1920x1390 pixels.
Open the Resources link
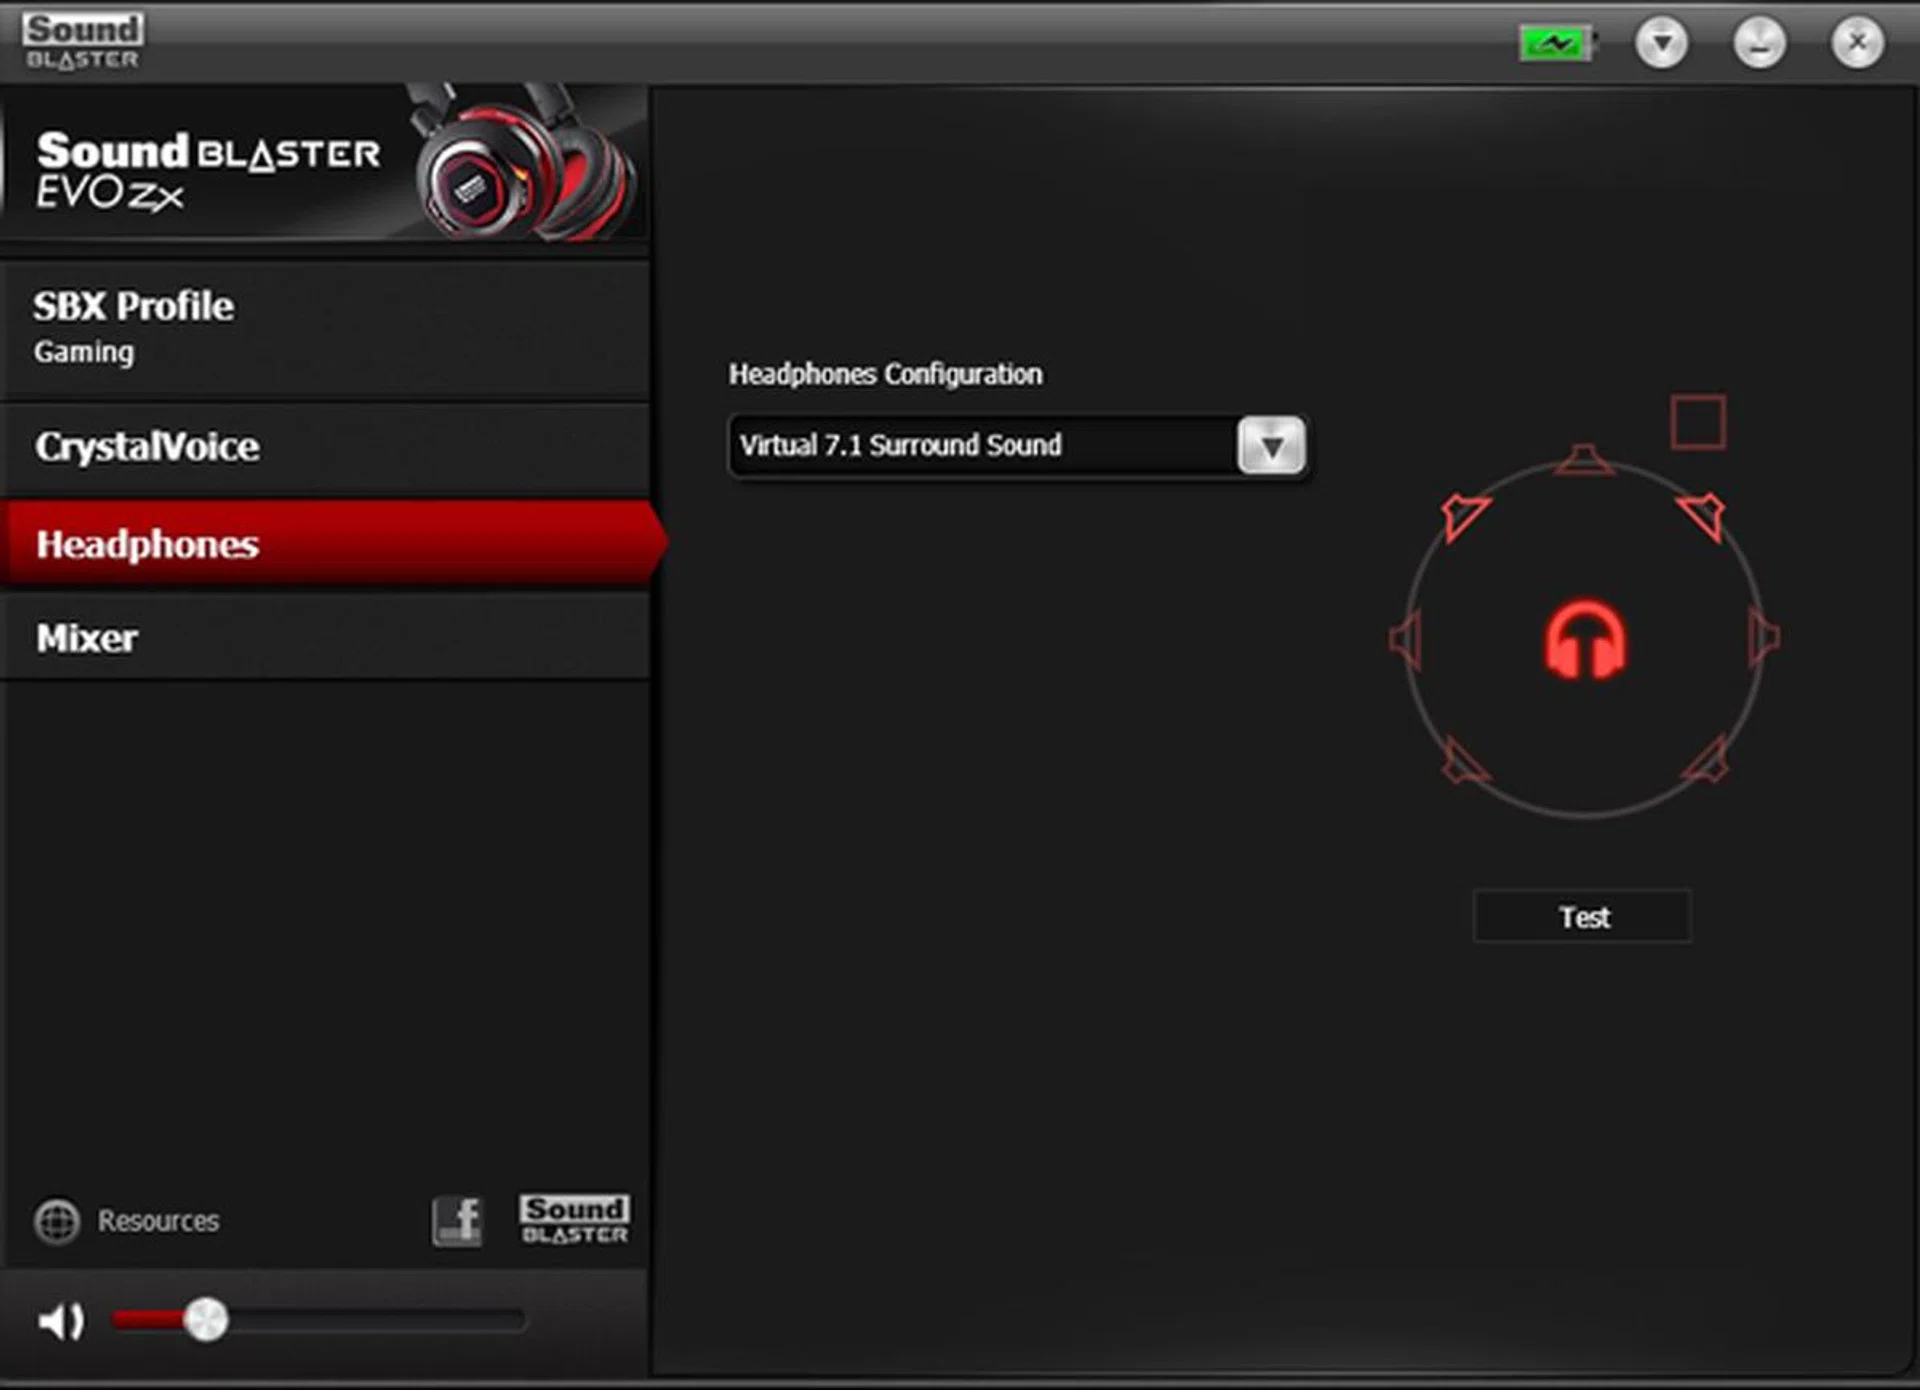pos(157,1221)
